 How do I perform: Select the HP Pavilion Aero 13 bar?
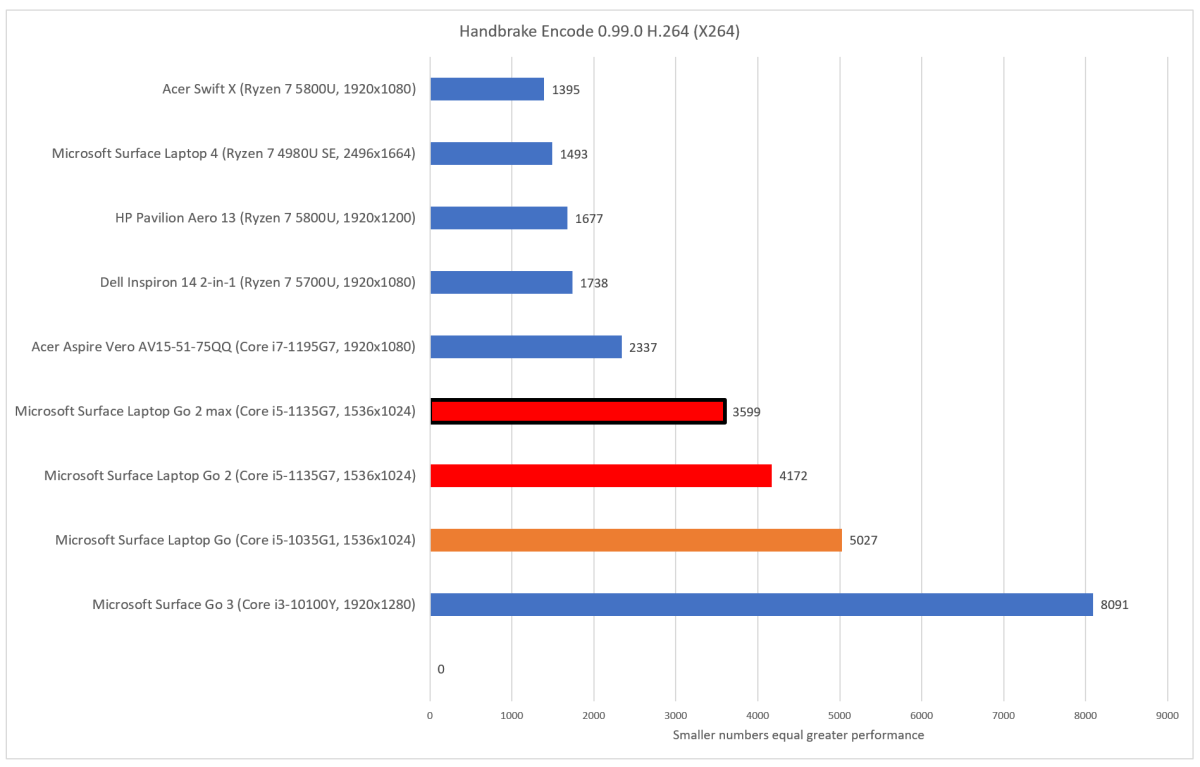click(x=498, y=218)
